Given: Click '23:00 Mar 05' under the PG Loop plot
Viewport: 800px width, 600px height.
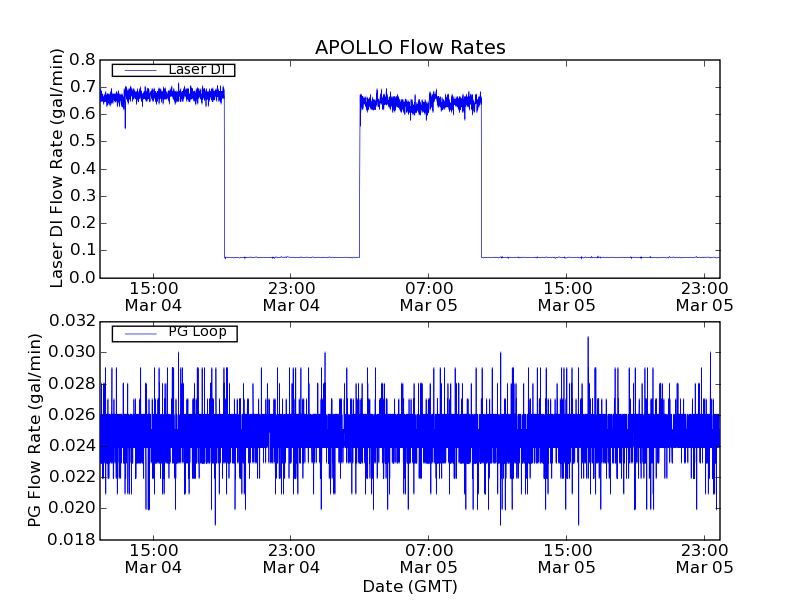Looking at the screenshot, I should (x=704, y=559).
